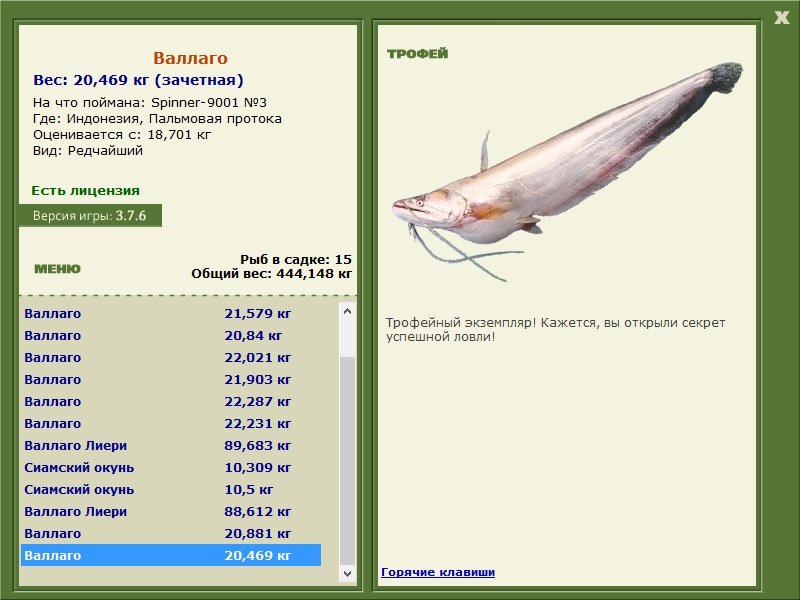Click the На что поймана: Spinner-9001 line
Image resolution: width=800 pixels, height=600 pixels.
click(x=149, y=103)
